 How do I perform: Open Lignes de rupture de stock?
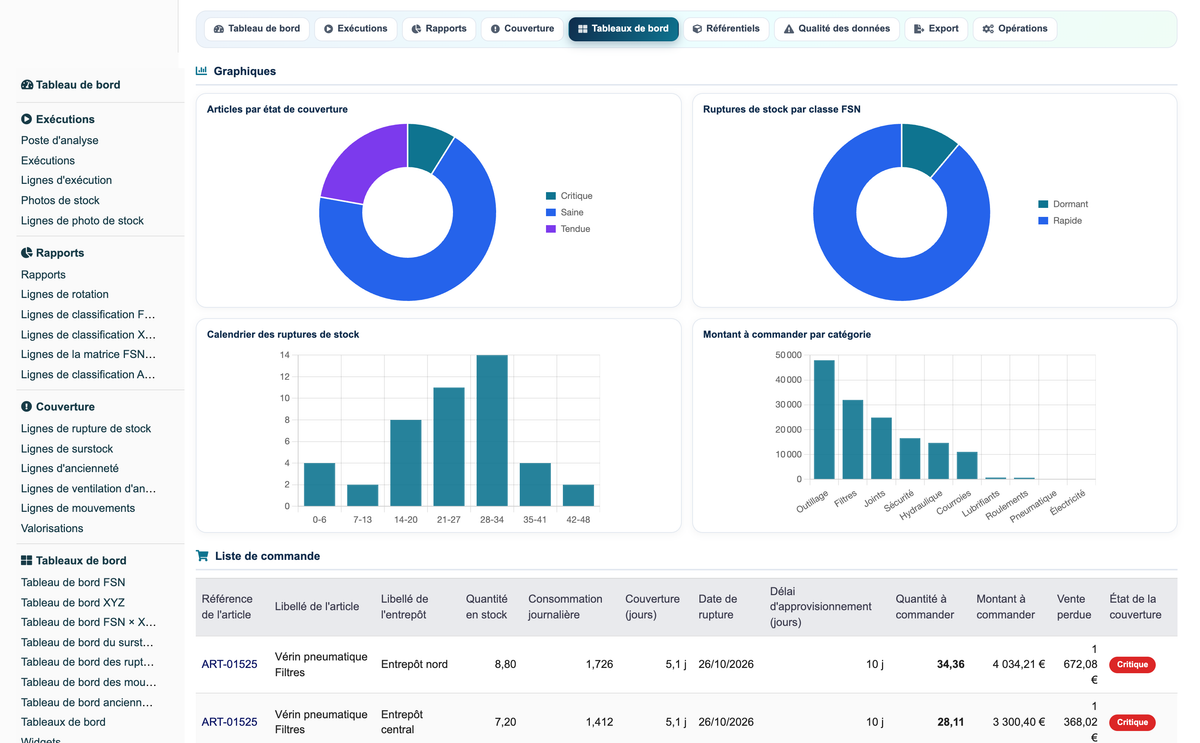pyautogui.click(x=86, y=429)
